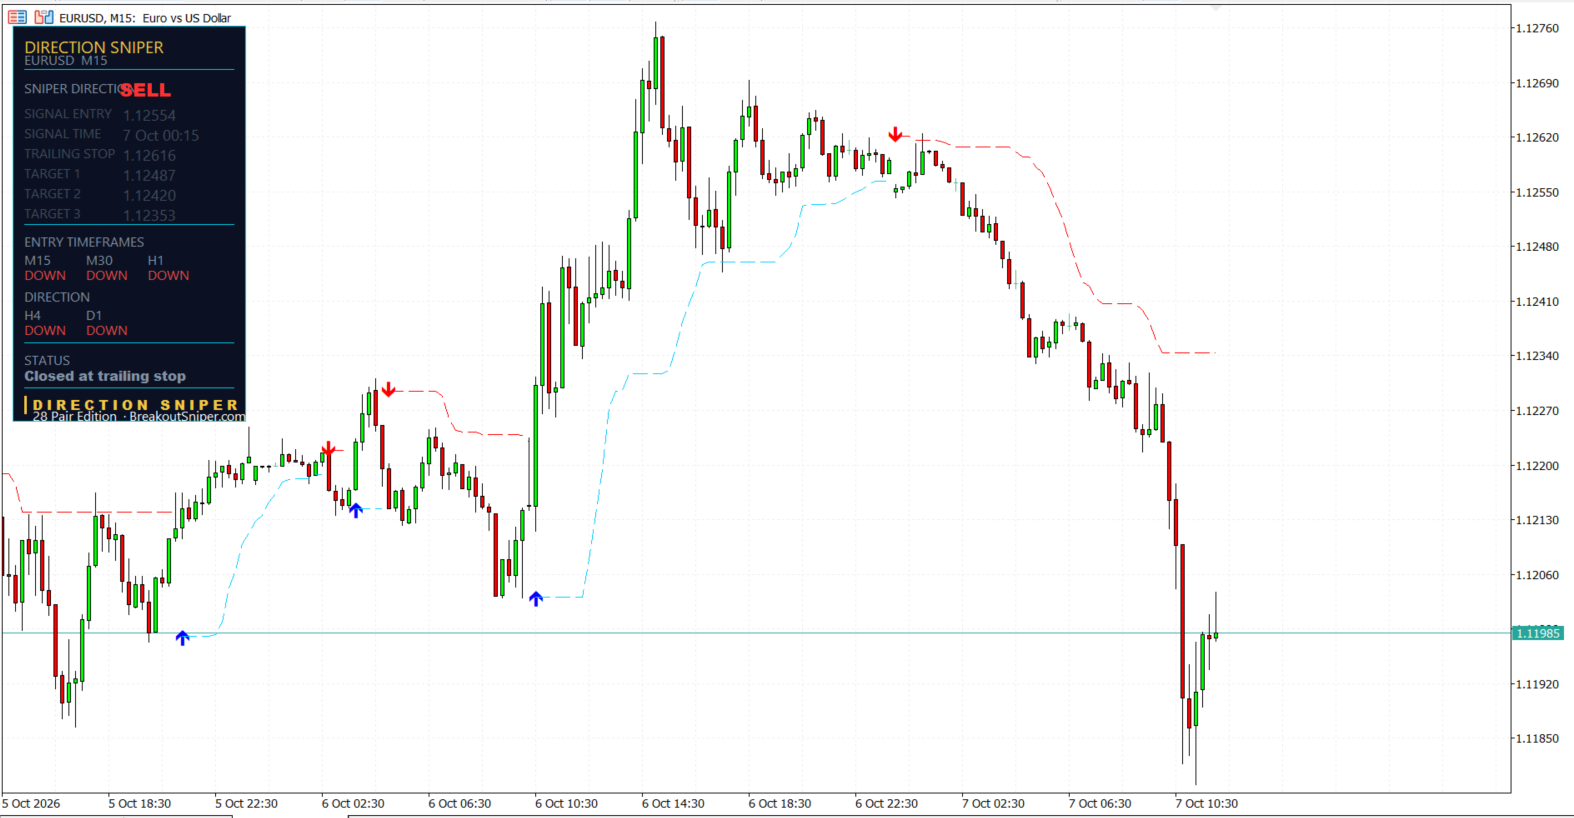Click the 'DIRECTION SNIPER' panel heading

click(x=94, y=47)
